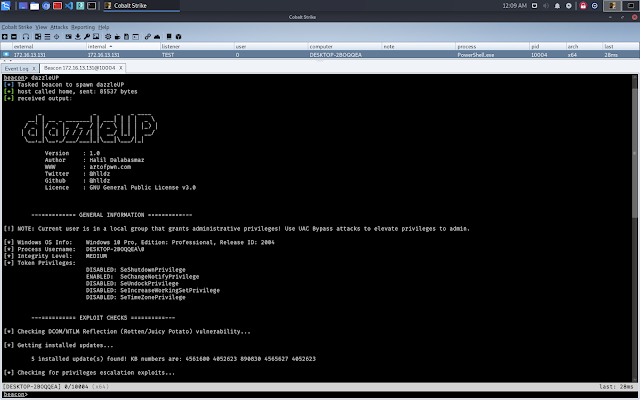
Task: Open the Reporting menu
Action: click(83, 27)
